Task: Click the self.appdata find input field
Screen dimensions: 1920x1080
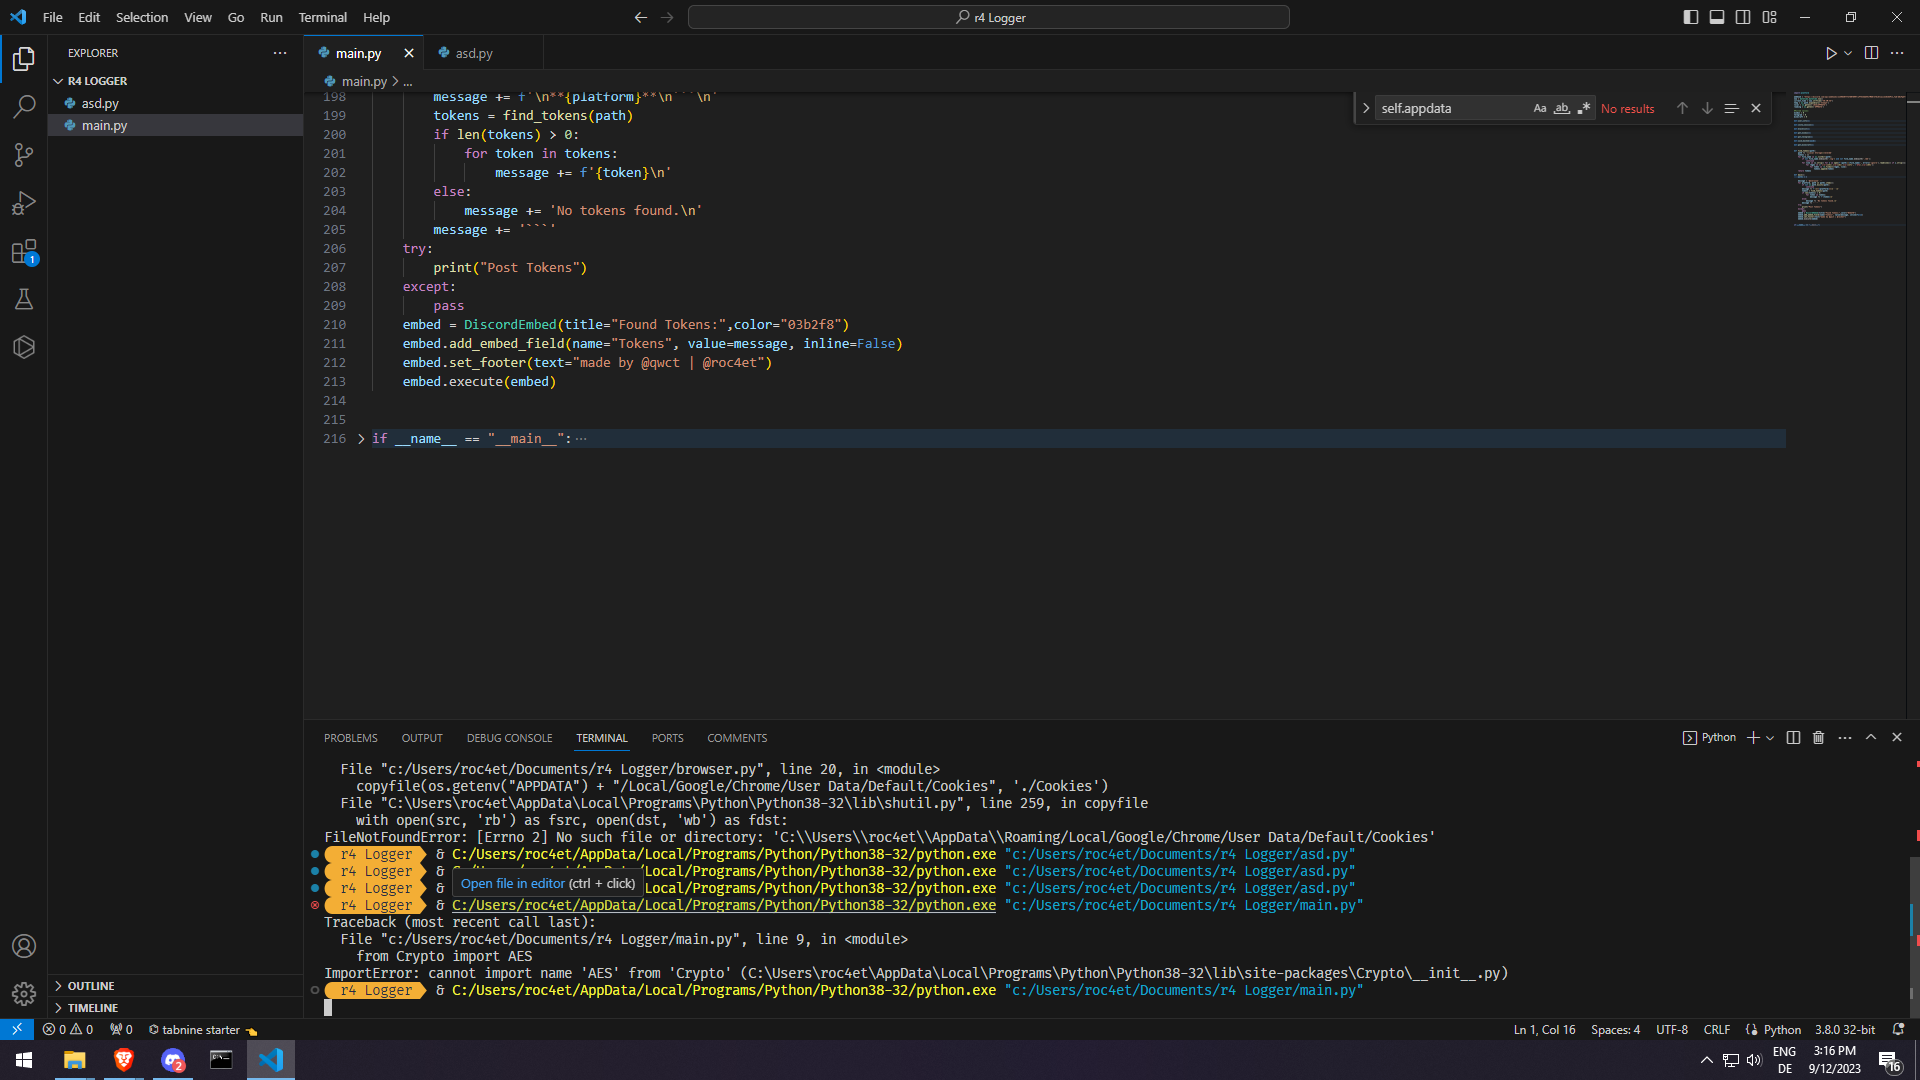Action: pyautogui.click(x=1450, y=108)
